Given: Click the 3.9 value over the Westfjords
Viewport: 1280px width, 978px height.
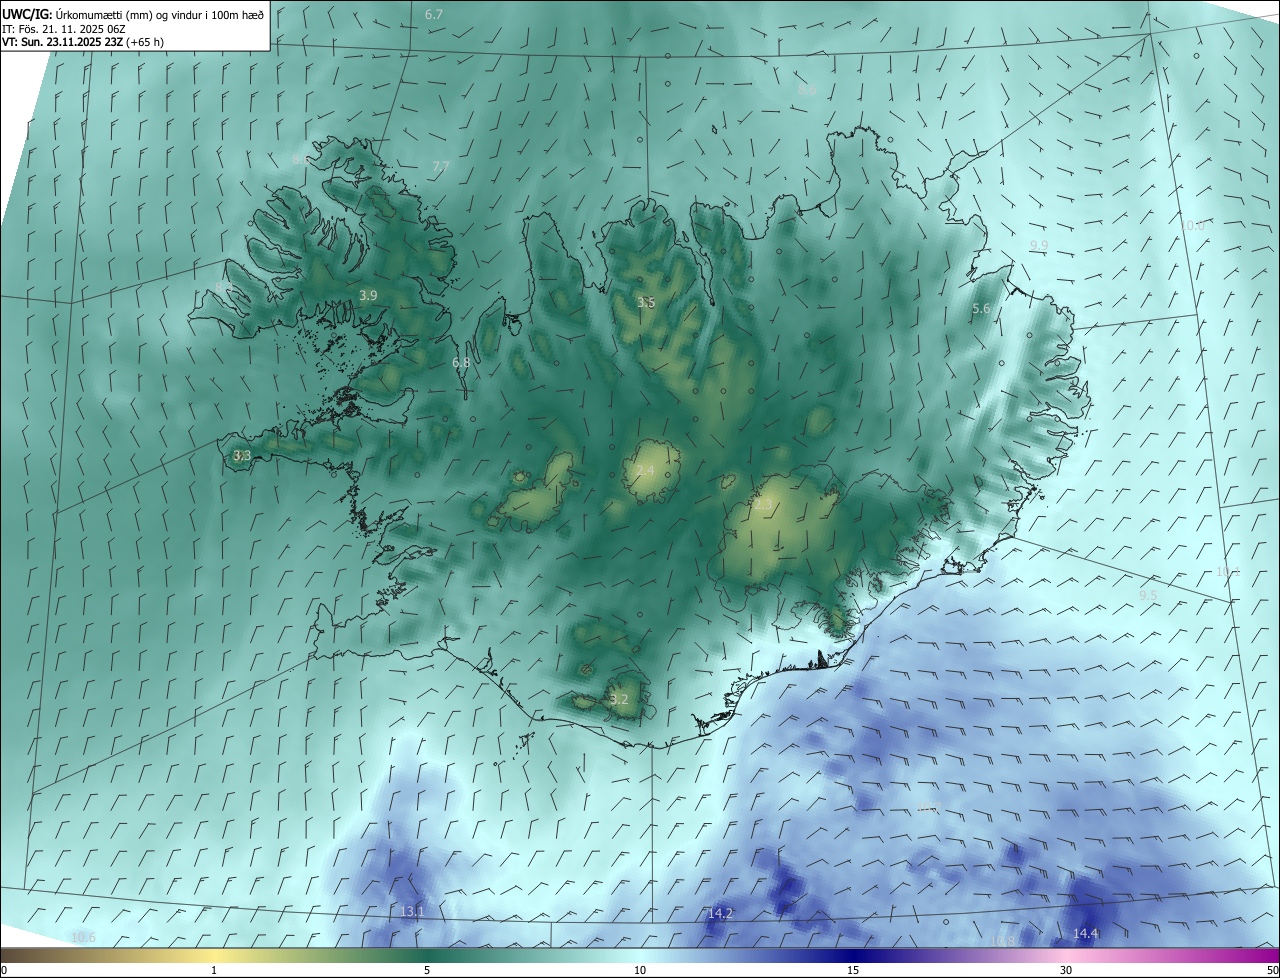Looking at the screenshot, I should 368,295.
